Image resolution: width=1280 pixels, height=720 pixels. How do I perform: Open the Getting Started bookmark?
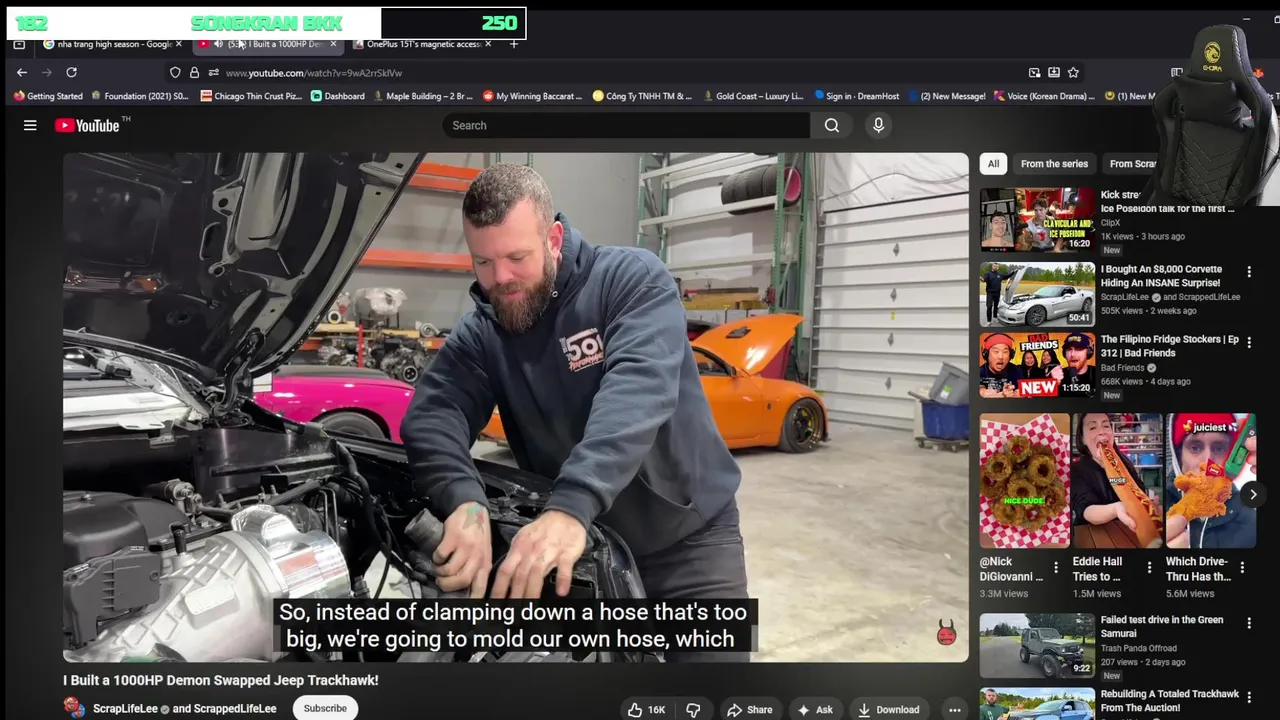[x=48, y=96]
